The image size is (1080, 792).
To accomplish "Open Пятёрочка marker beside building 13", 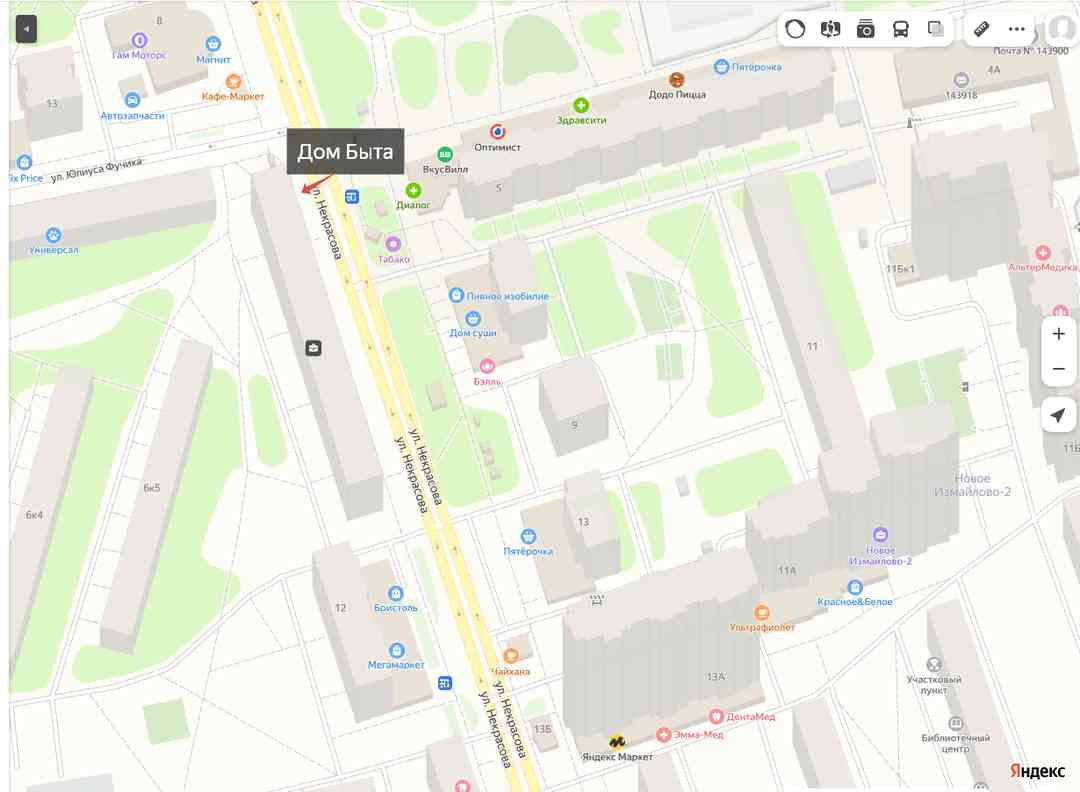I will tap(528, 536).
